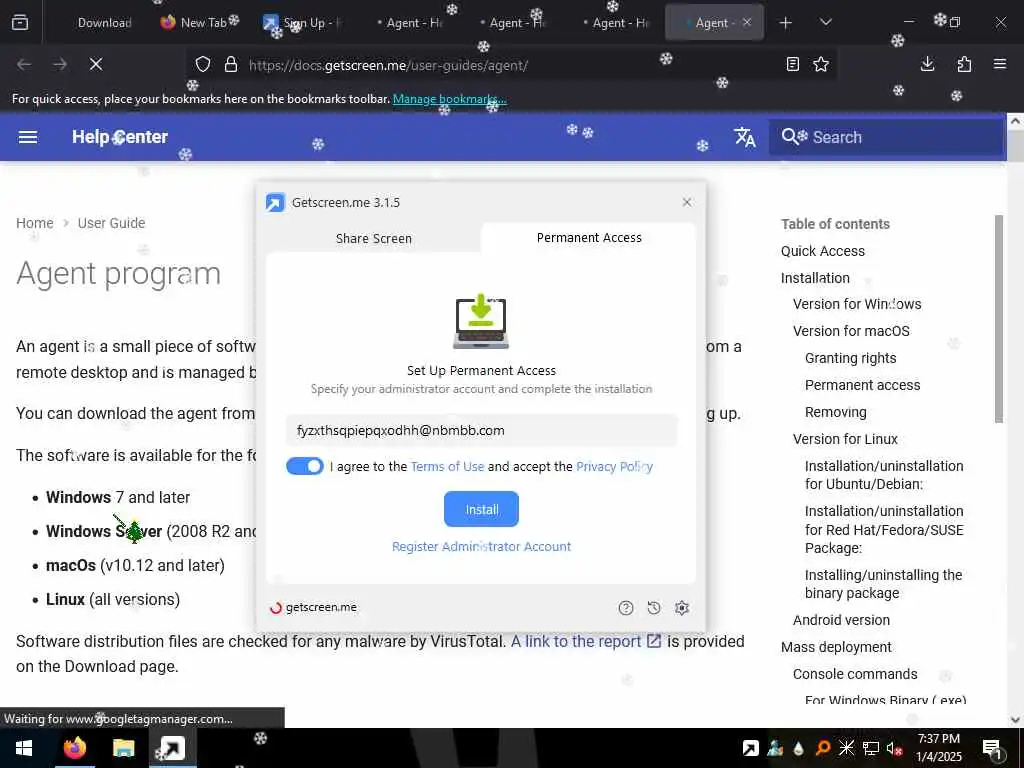Open Firefox application menu

[x=1000, y=64]
